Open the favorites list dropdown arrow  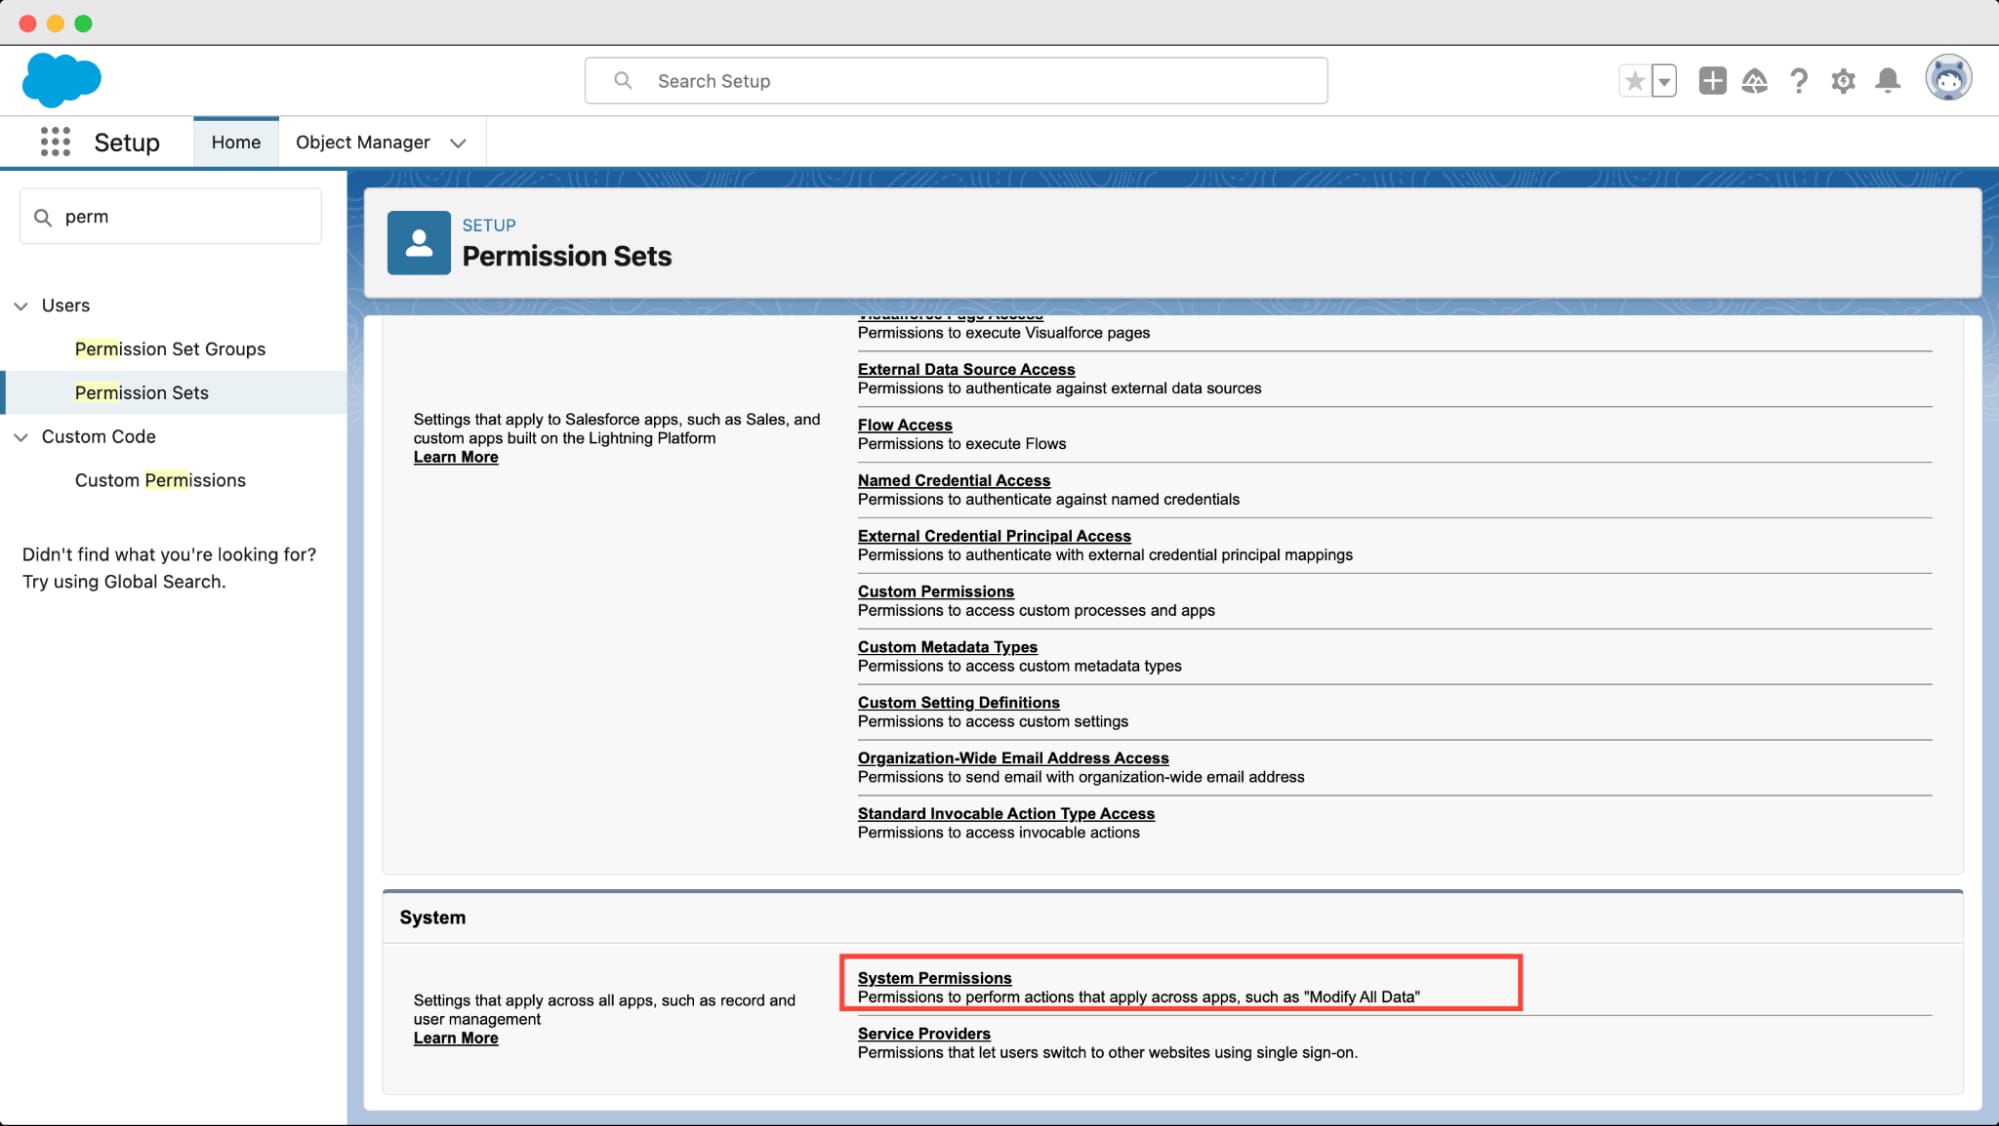(1664, 81)
